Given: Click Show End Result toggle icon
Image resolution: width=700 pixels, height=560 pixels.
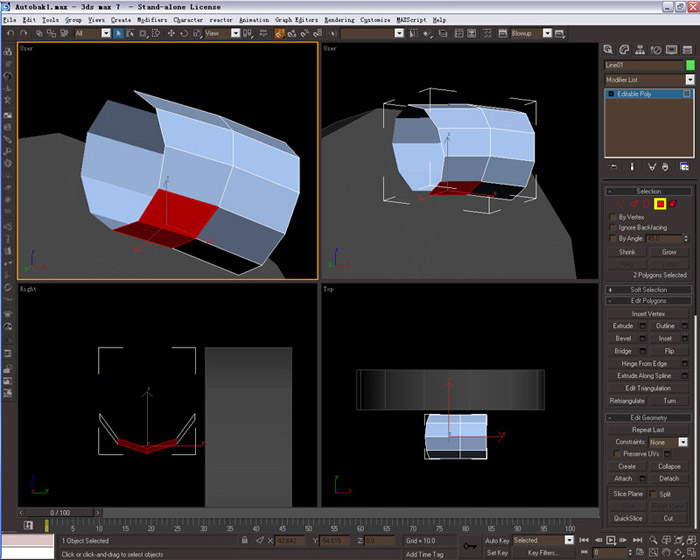Looking at the screenshot, I should coord(632,167).
